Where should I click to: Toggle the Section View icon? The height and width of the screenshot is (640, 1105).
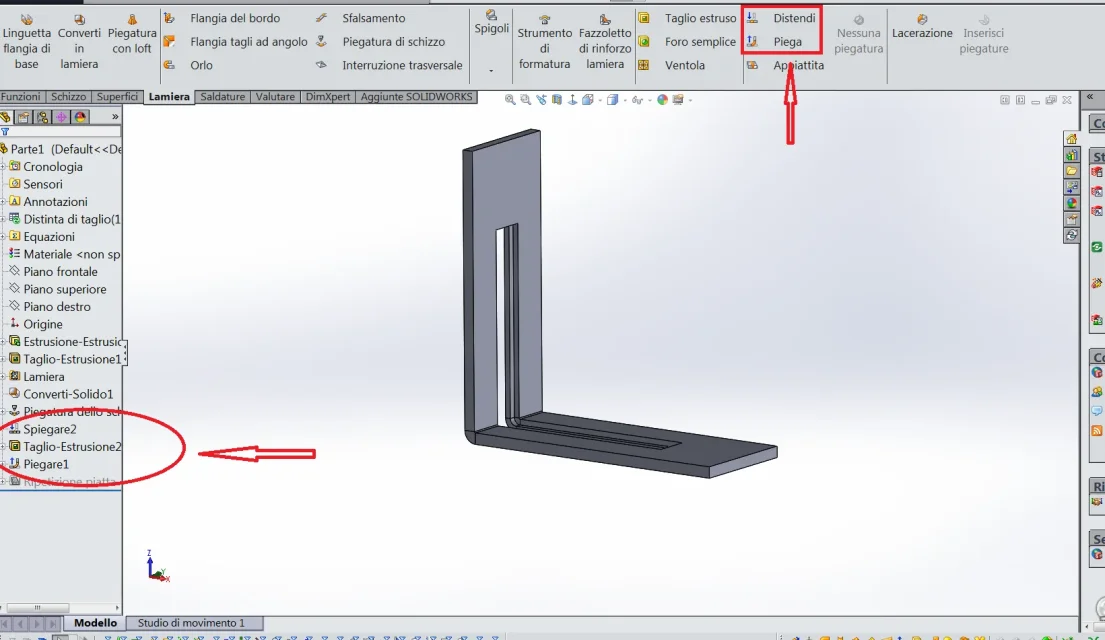coord(557,100)
